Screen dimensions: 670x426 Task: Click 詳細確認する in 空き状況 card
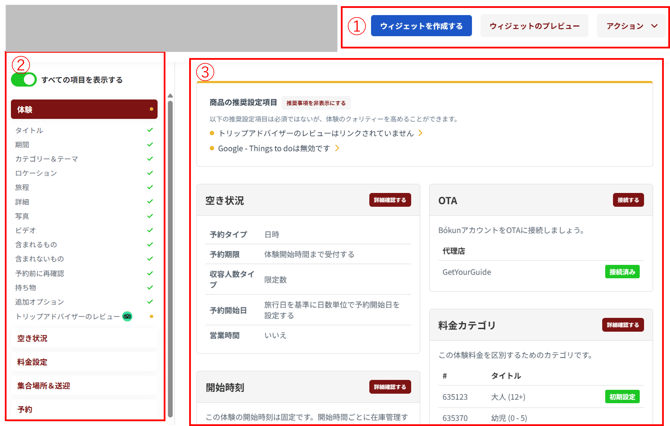point(389,200)
